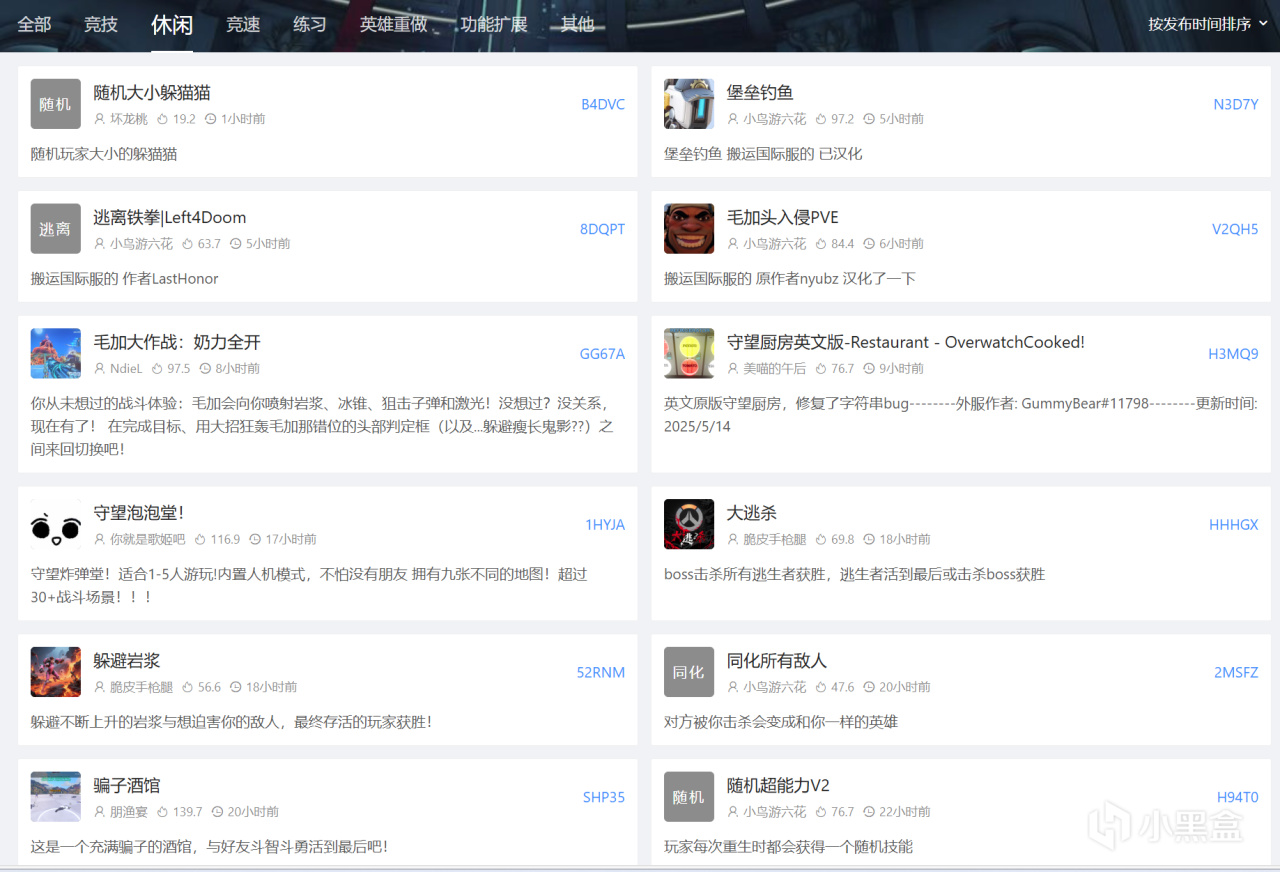Open the 守望厨房英文版 card thumbnail
Image resolution: width=1280 pixels, height=872 pixels.
click(689, 354)
